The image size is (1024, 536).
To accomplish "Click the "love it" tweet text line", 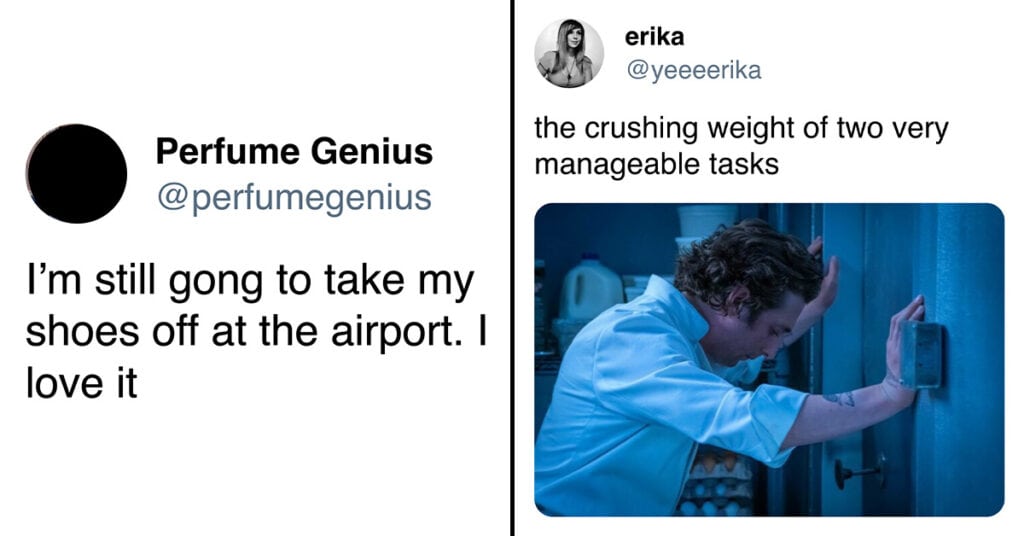I will [82, 383].
